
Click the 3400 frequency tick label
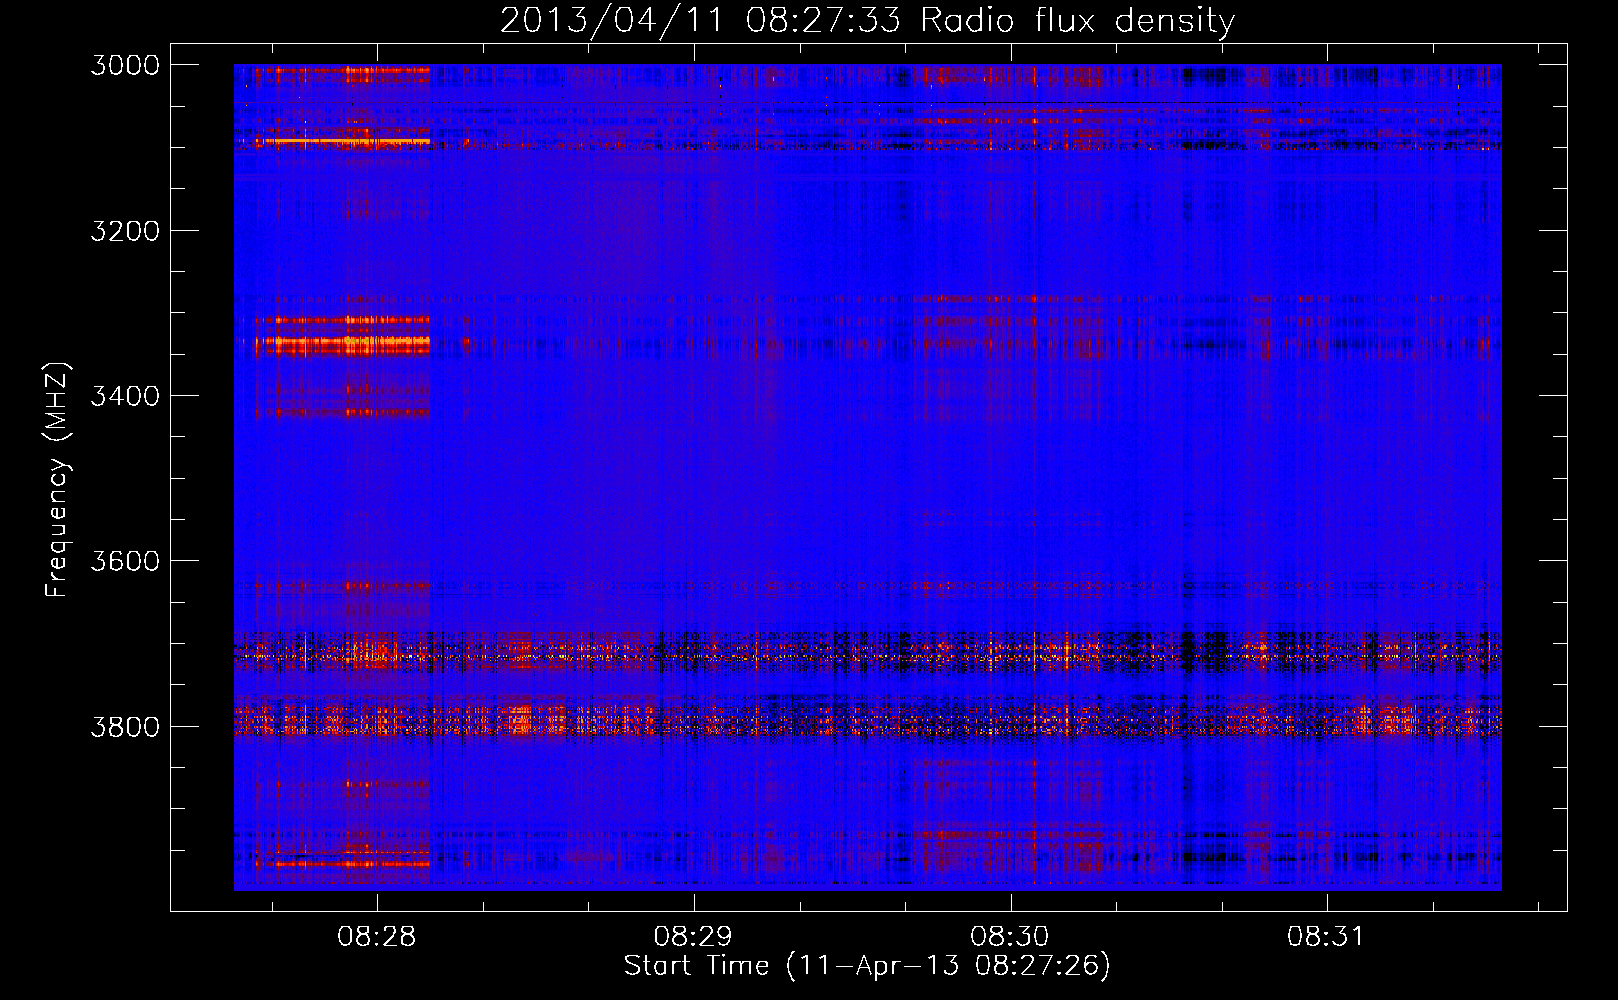pyautogui.click(x=125, y=396)
